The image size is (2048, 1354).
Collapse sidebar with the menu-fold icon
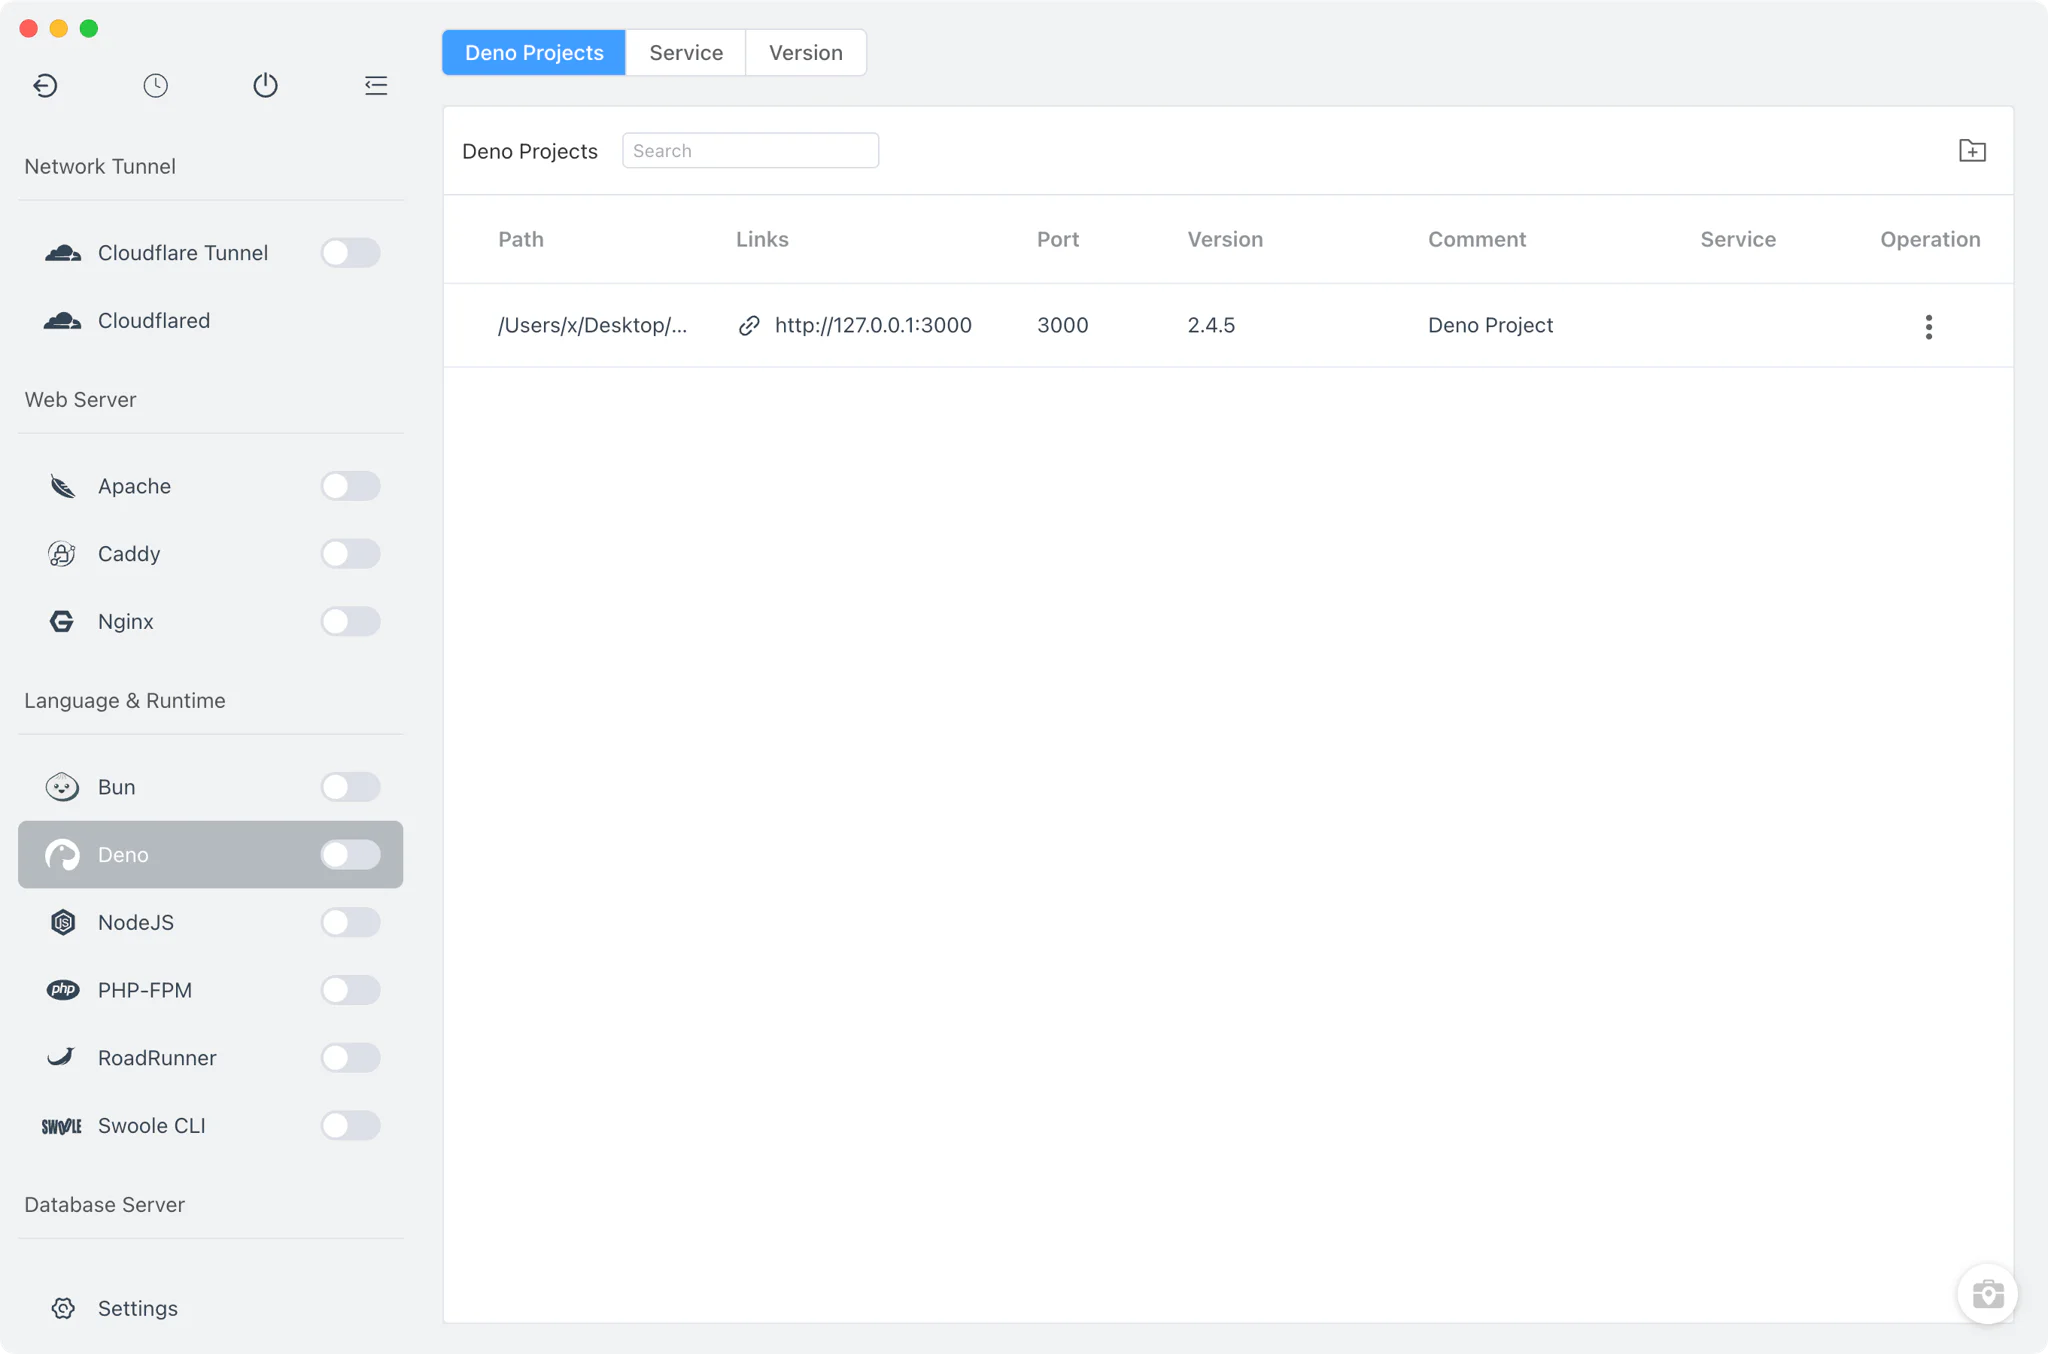click(376, 86)
